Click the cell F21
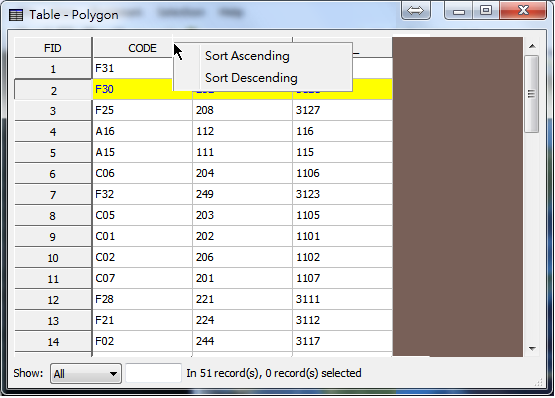Screen dimensions: 555x398 [142, 320]
